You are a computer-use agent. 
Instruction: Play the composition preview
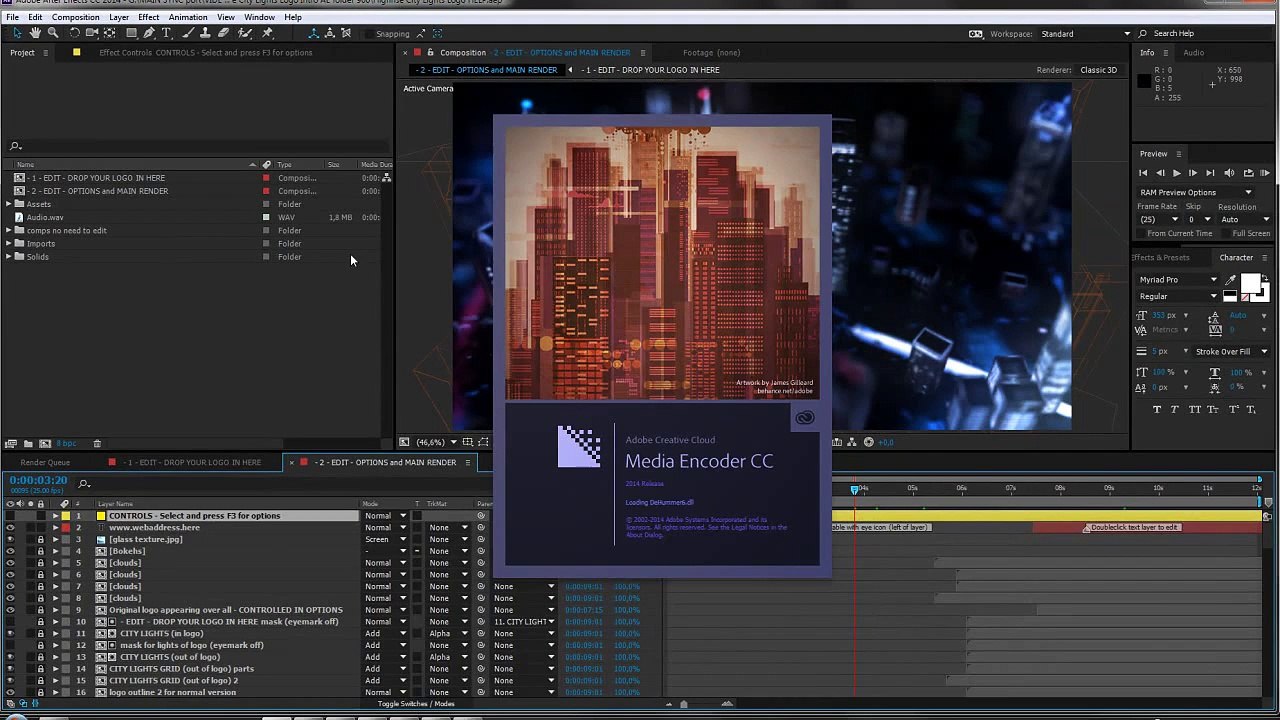coord(1176,173)
